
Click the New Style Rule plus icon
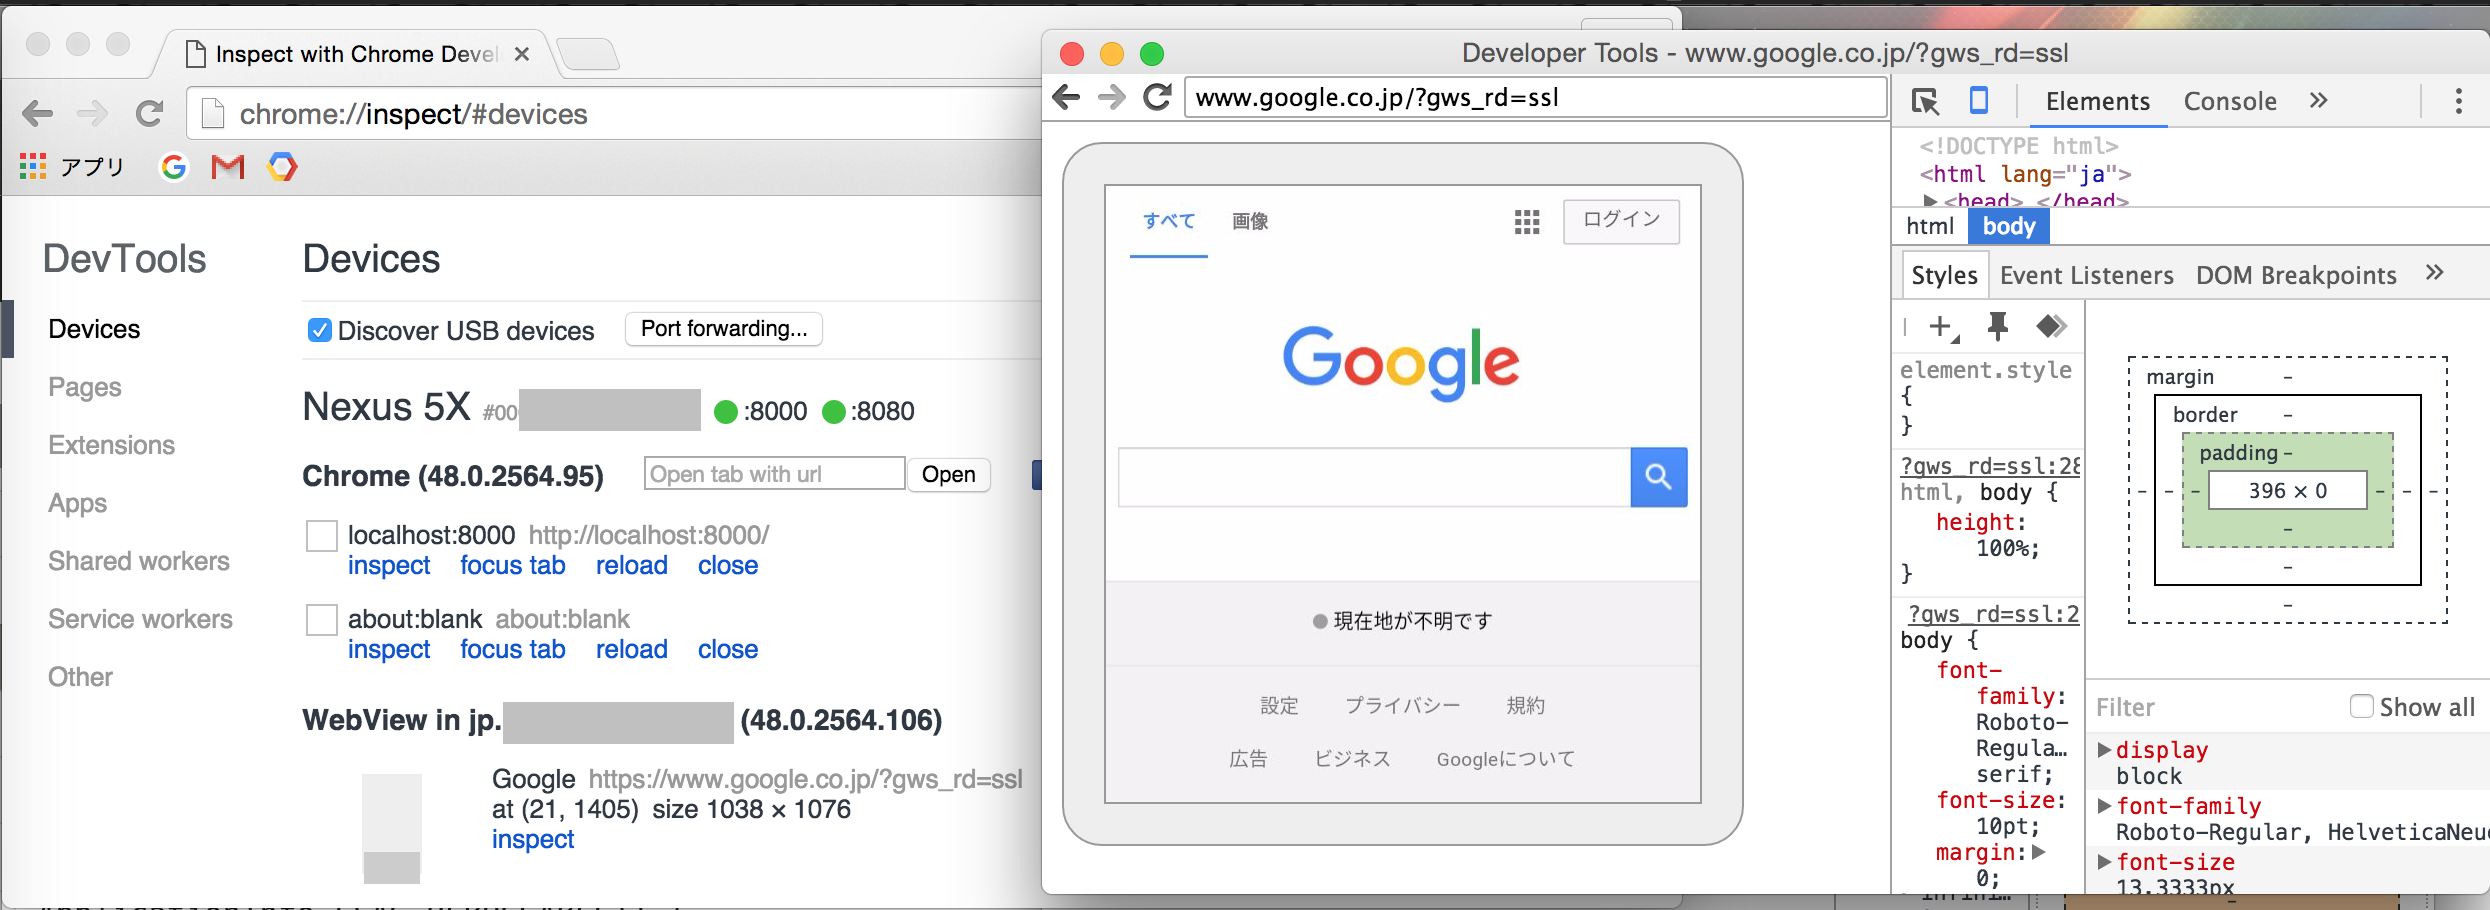[1941, 327]
